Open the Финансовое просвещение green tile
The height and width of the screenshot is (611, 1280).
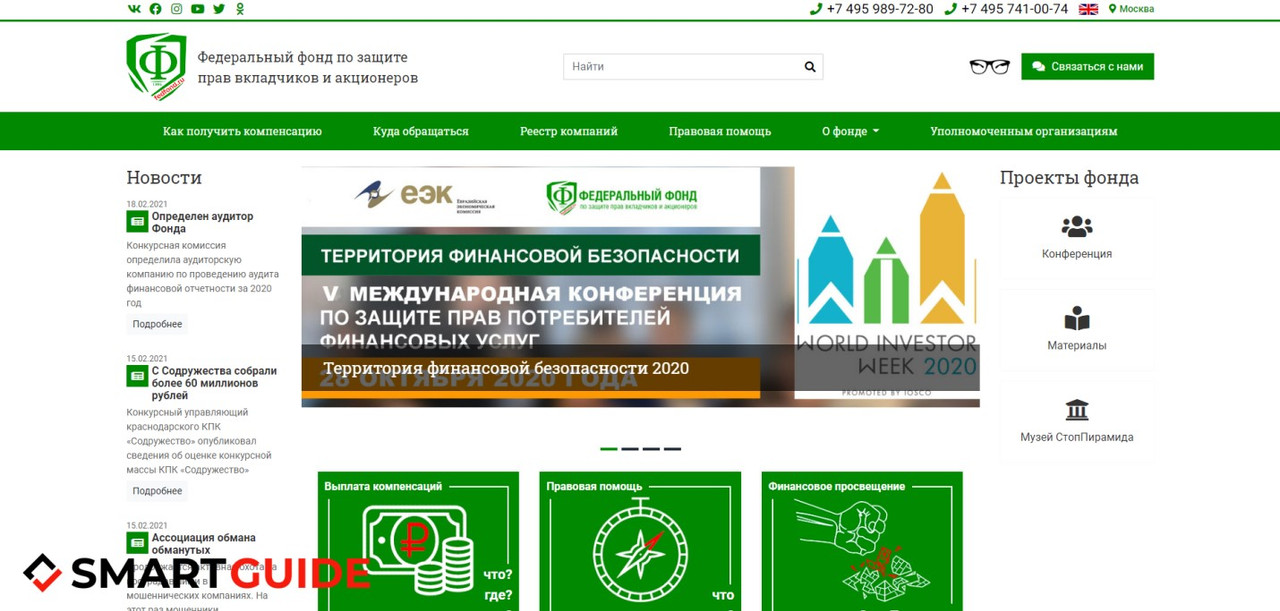(x=862, y=541)
